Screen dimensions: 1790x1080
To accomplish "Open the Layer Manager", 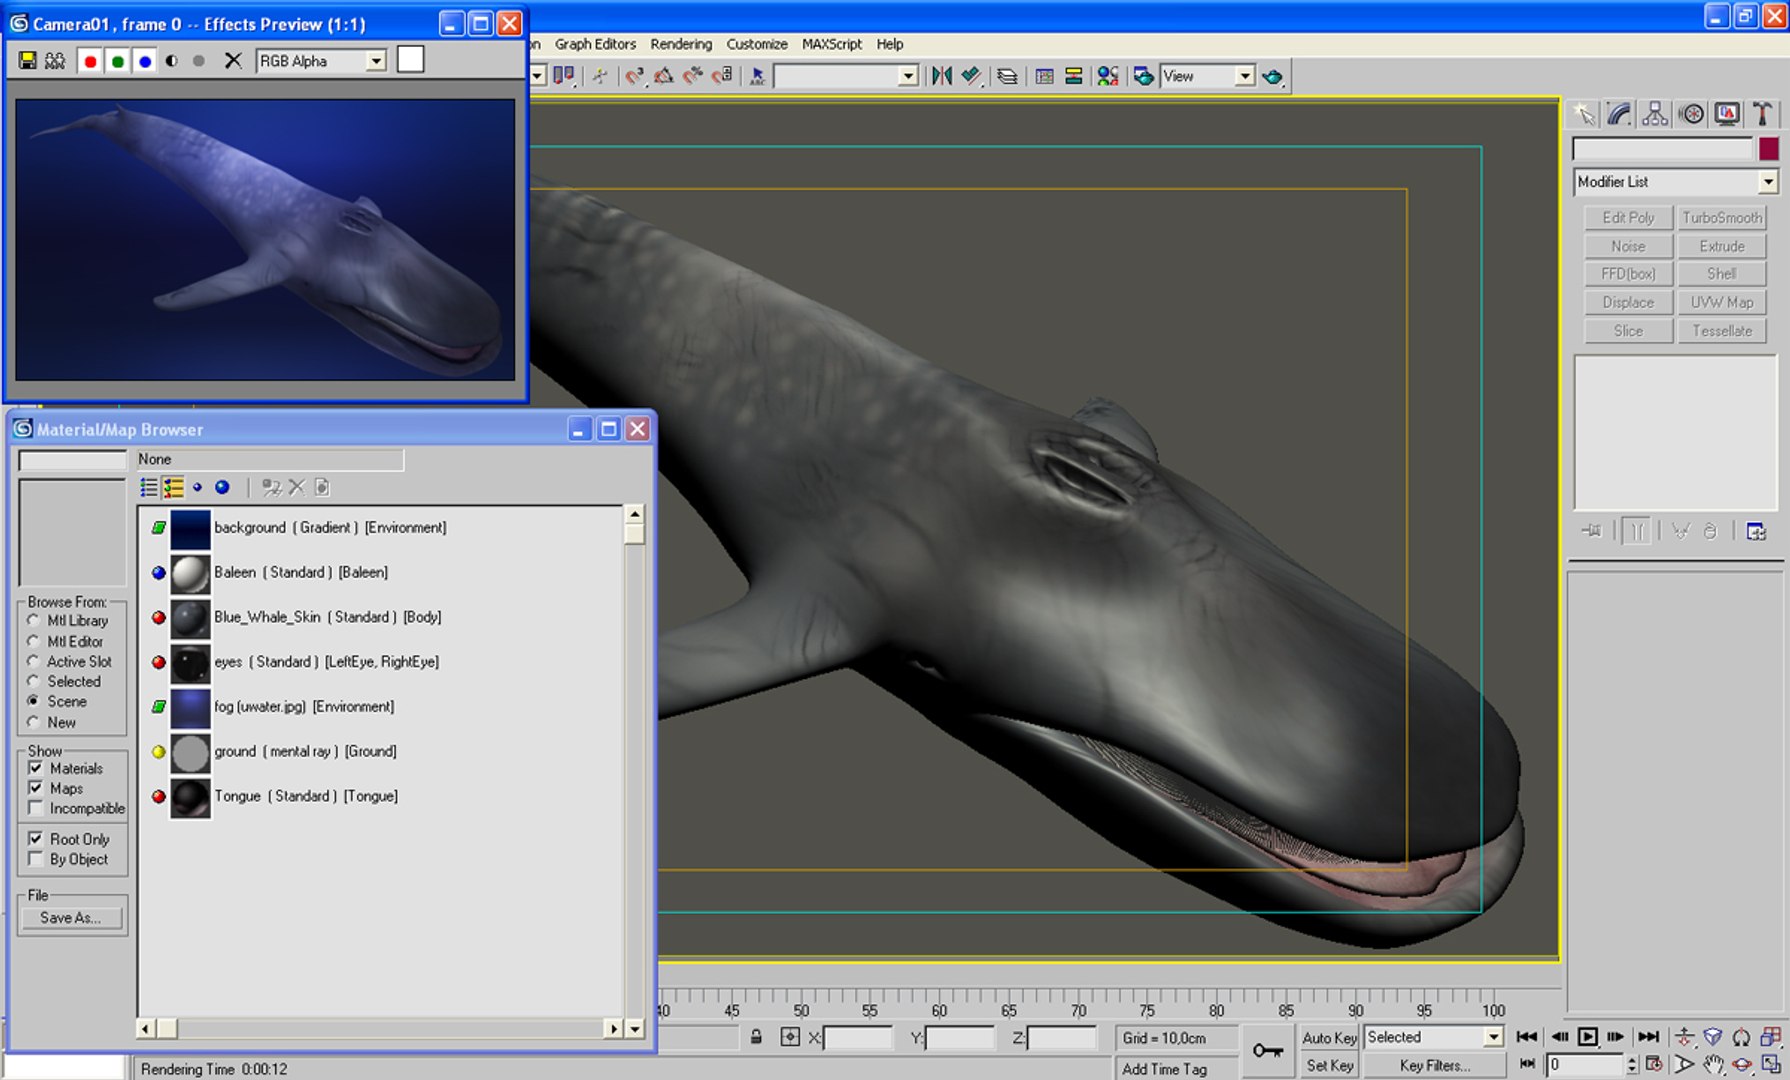I will click(x=1007, y=76).
